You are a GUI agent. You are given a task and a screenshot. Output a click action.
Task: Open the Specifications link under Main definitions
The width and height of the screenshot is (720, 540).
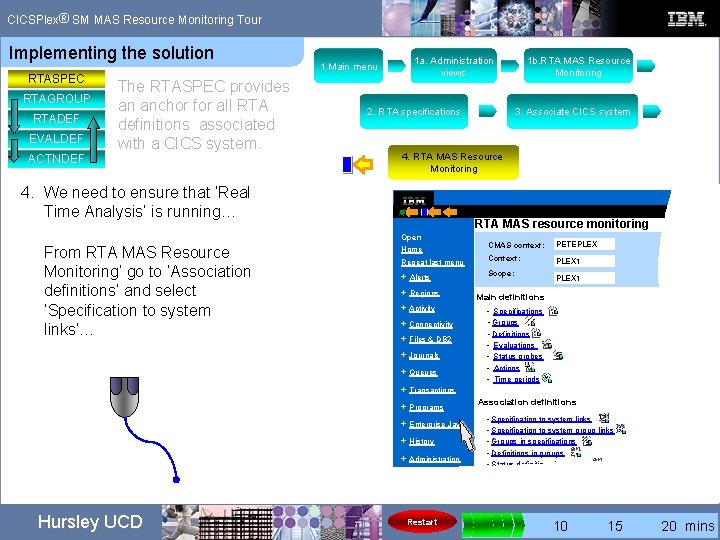point(518,311)
